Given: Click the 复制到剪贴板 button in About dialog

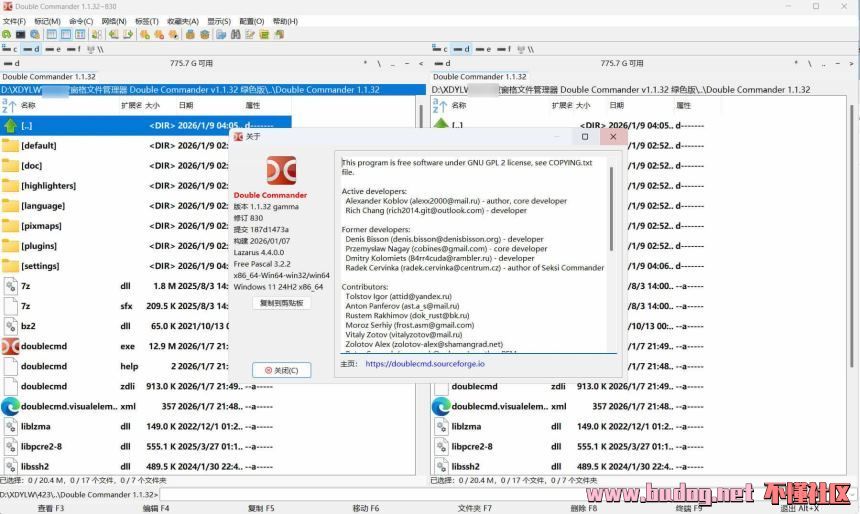Looking at the screenshot, I should [281, 303].
